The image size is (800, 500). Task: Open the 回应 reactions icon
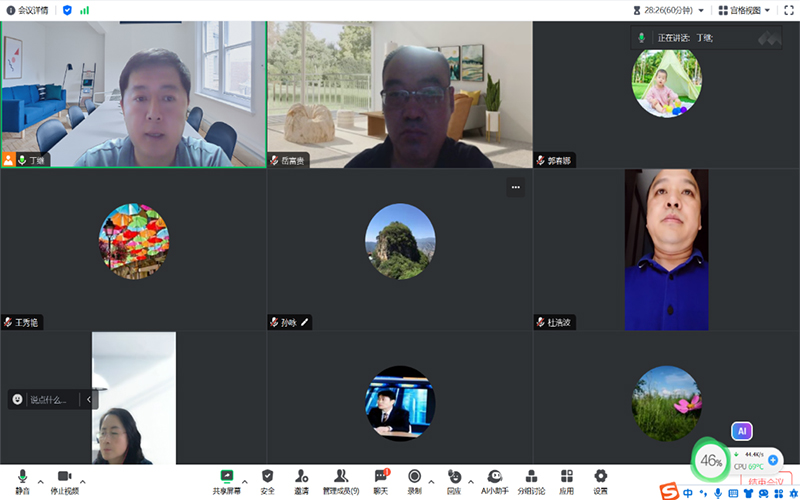click(454, 480)
